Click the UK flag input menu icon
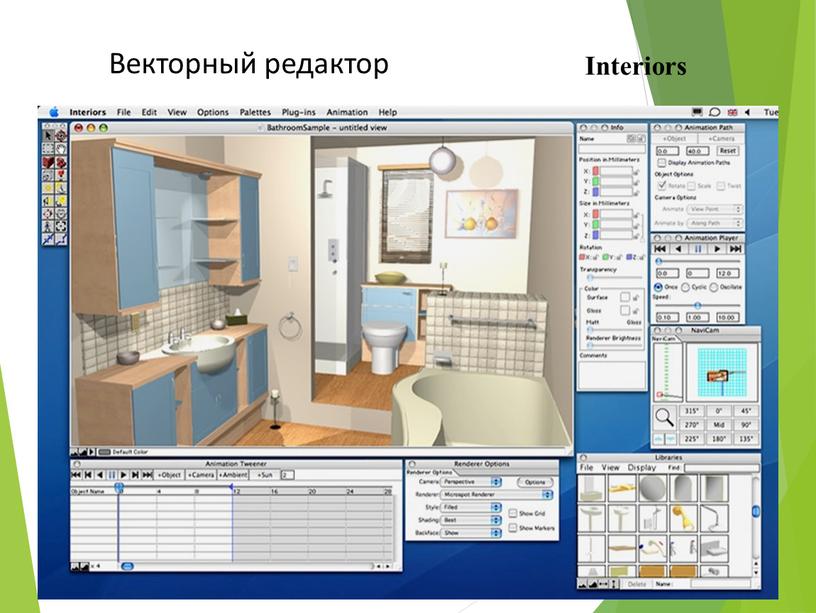The height and width of the screenshot is (613, 816). coord(732,112)
